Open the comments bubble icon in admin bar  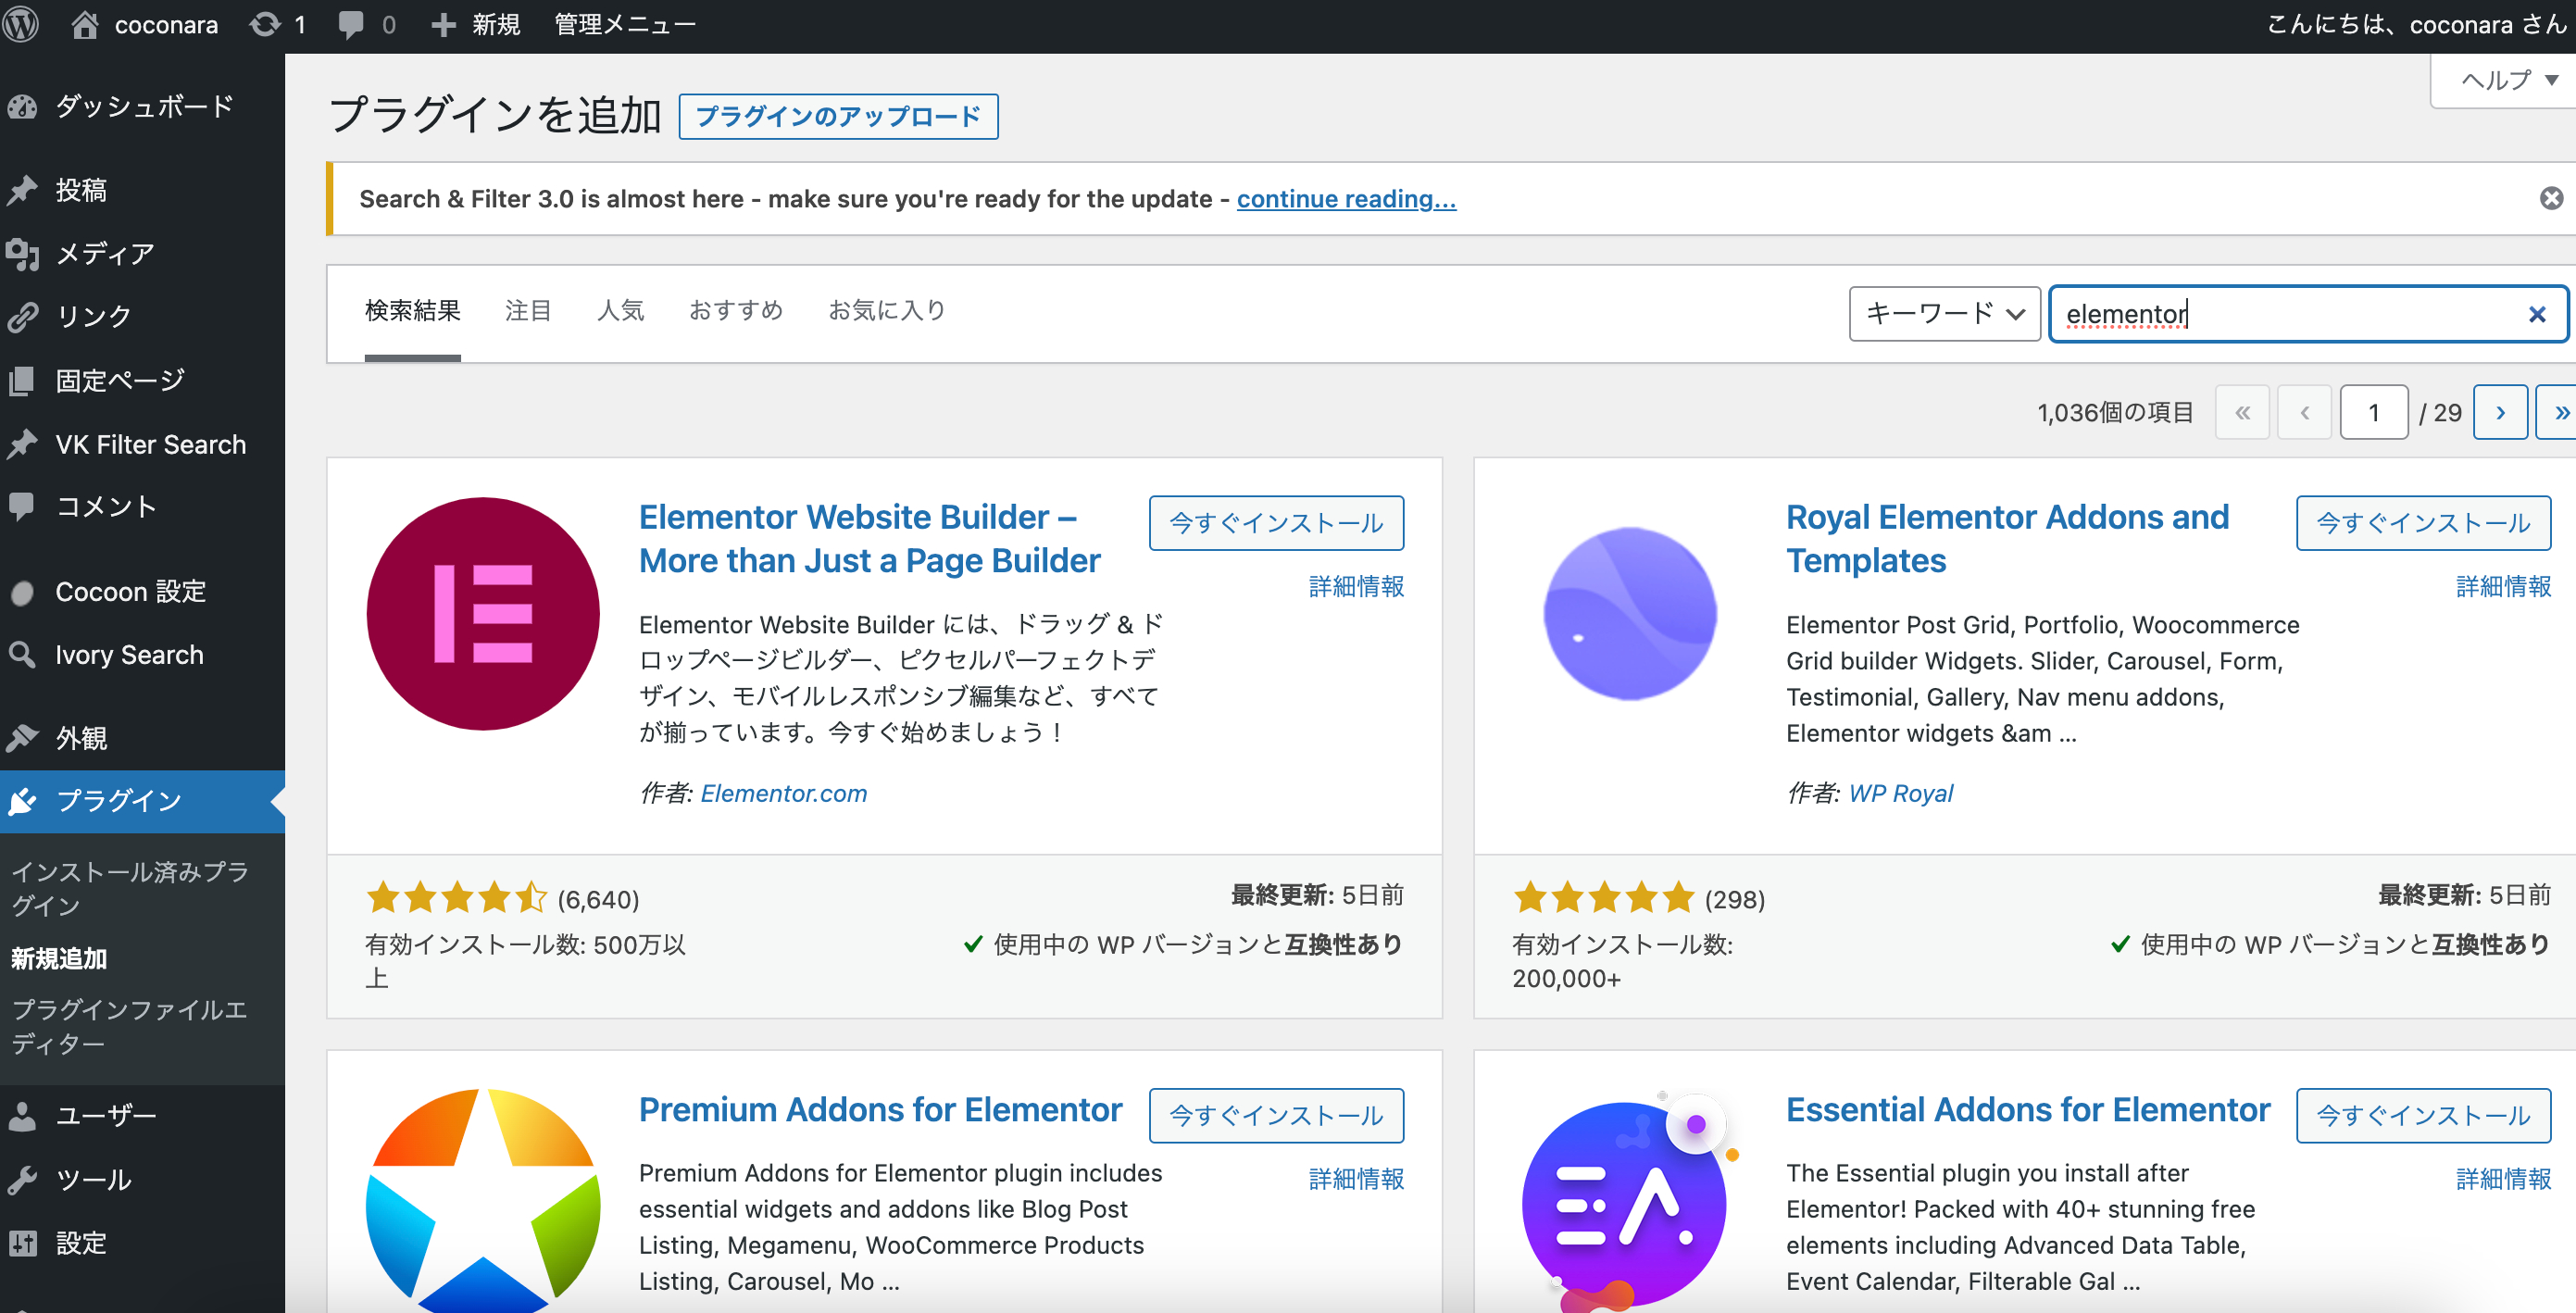(351, 24)
